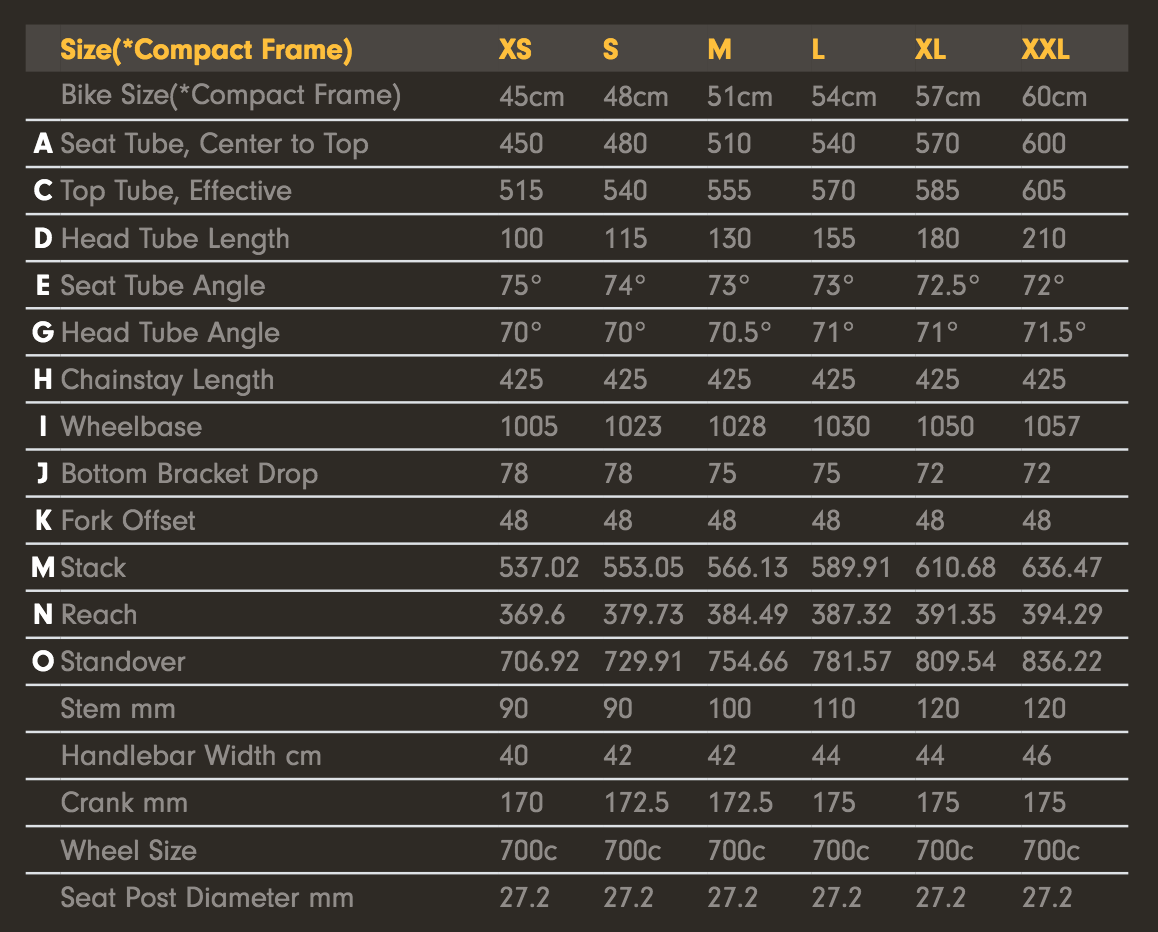Click the Handlebar Width cm label

tap(191, 756)
